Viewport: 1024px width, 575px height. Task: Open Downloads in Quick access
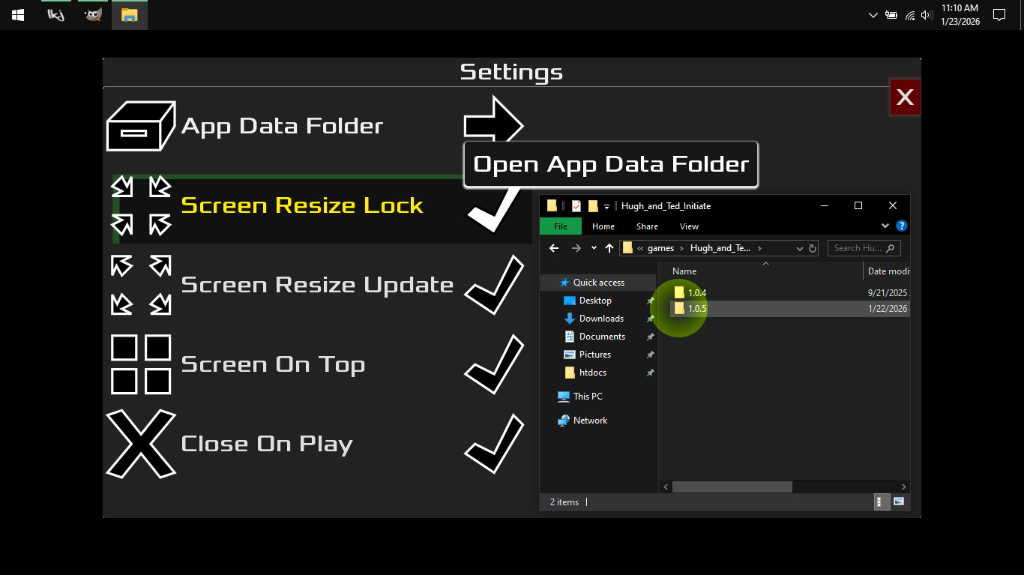point(601,319)
